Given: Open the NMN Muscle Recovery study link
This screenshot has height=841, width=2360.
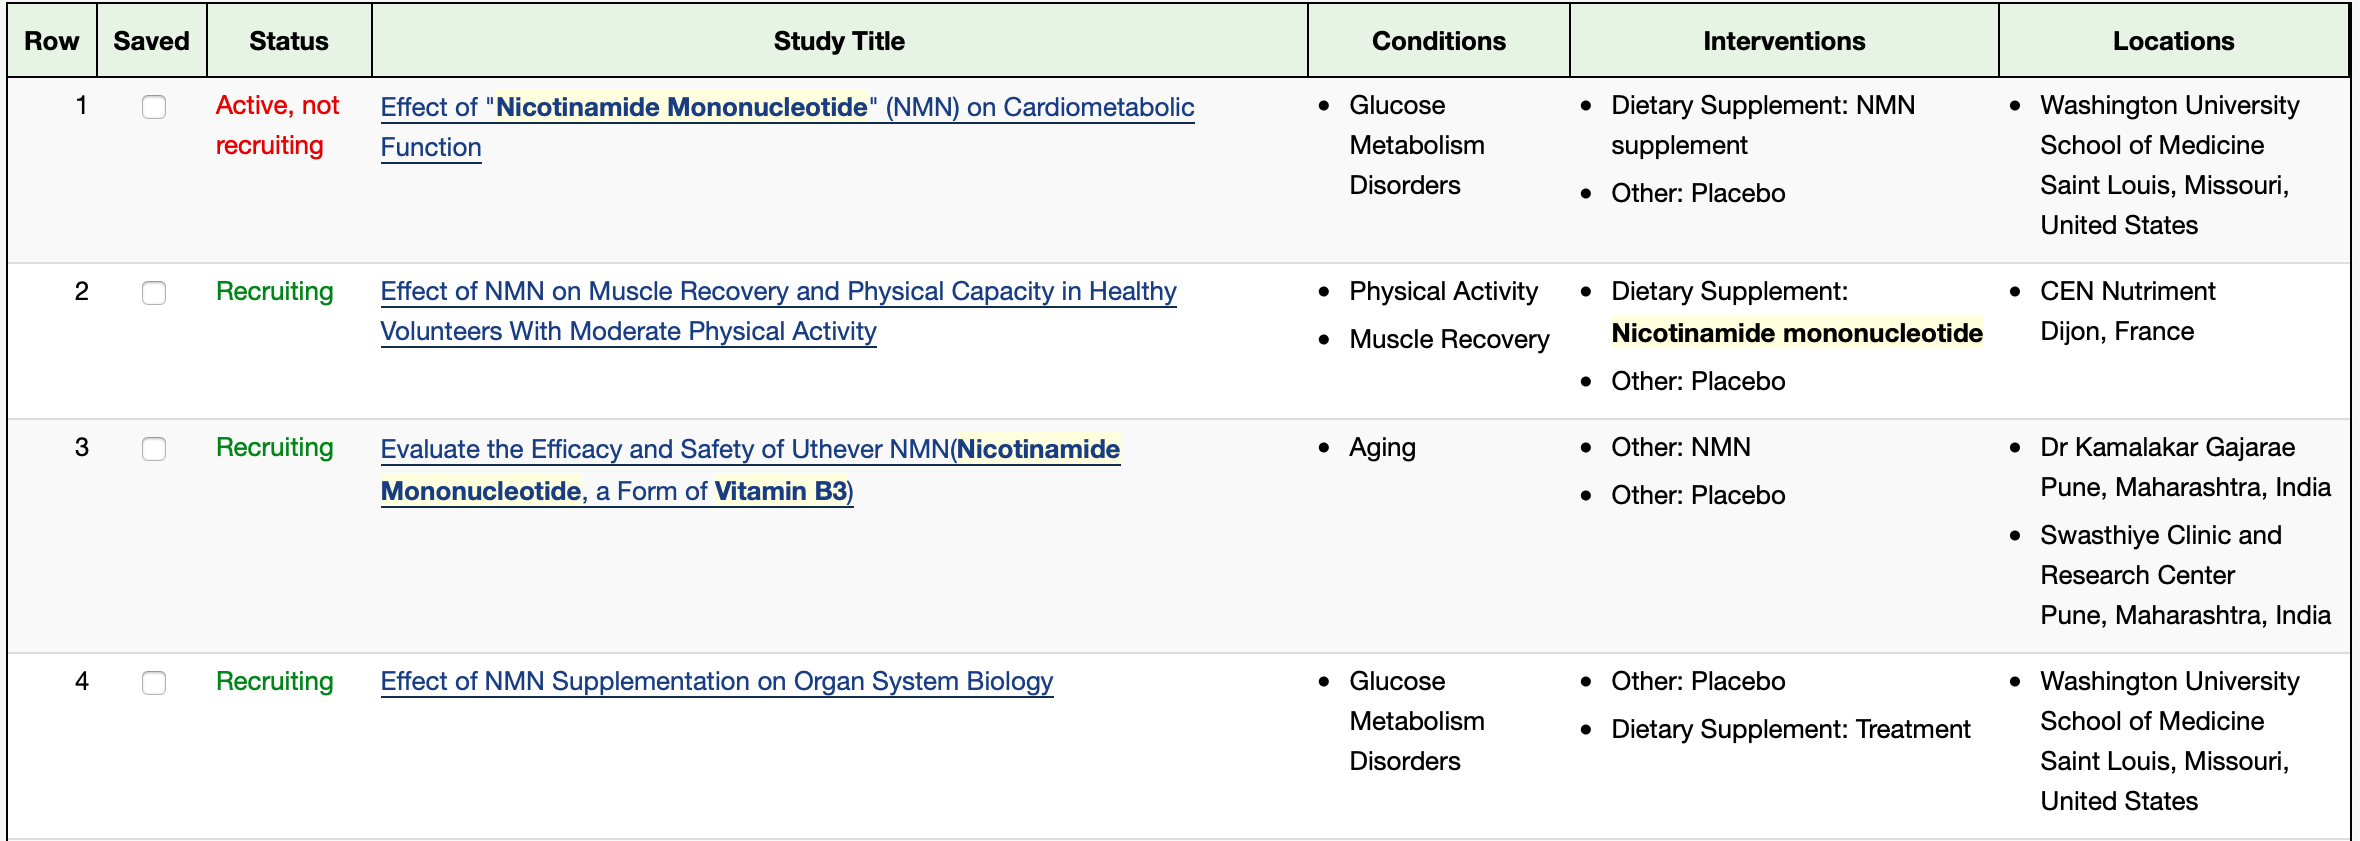Looking at the screenshot, I should pyautogui.click(x=778, y=311).
